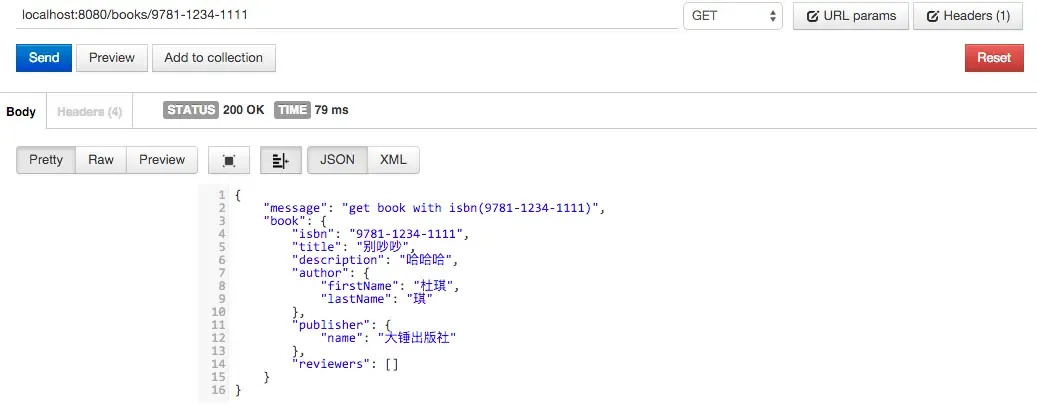The height and width of the screenshot is (405, 1037).
Task: Switch to the response Body tab
Action: point(21,111)
